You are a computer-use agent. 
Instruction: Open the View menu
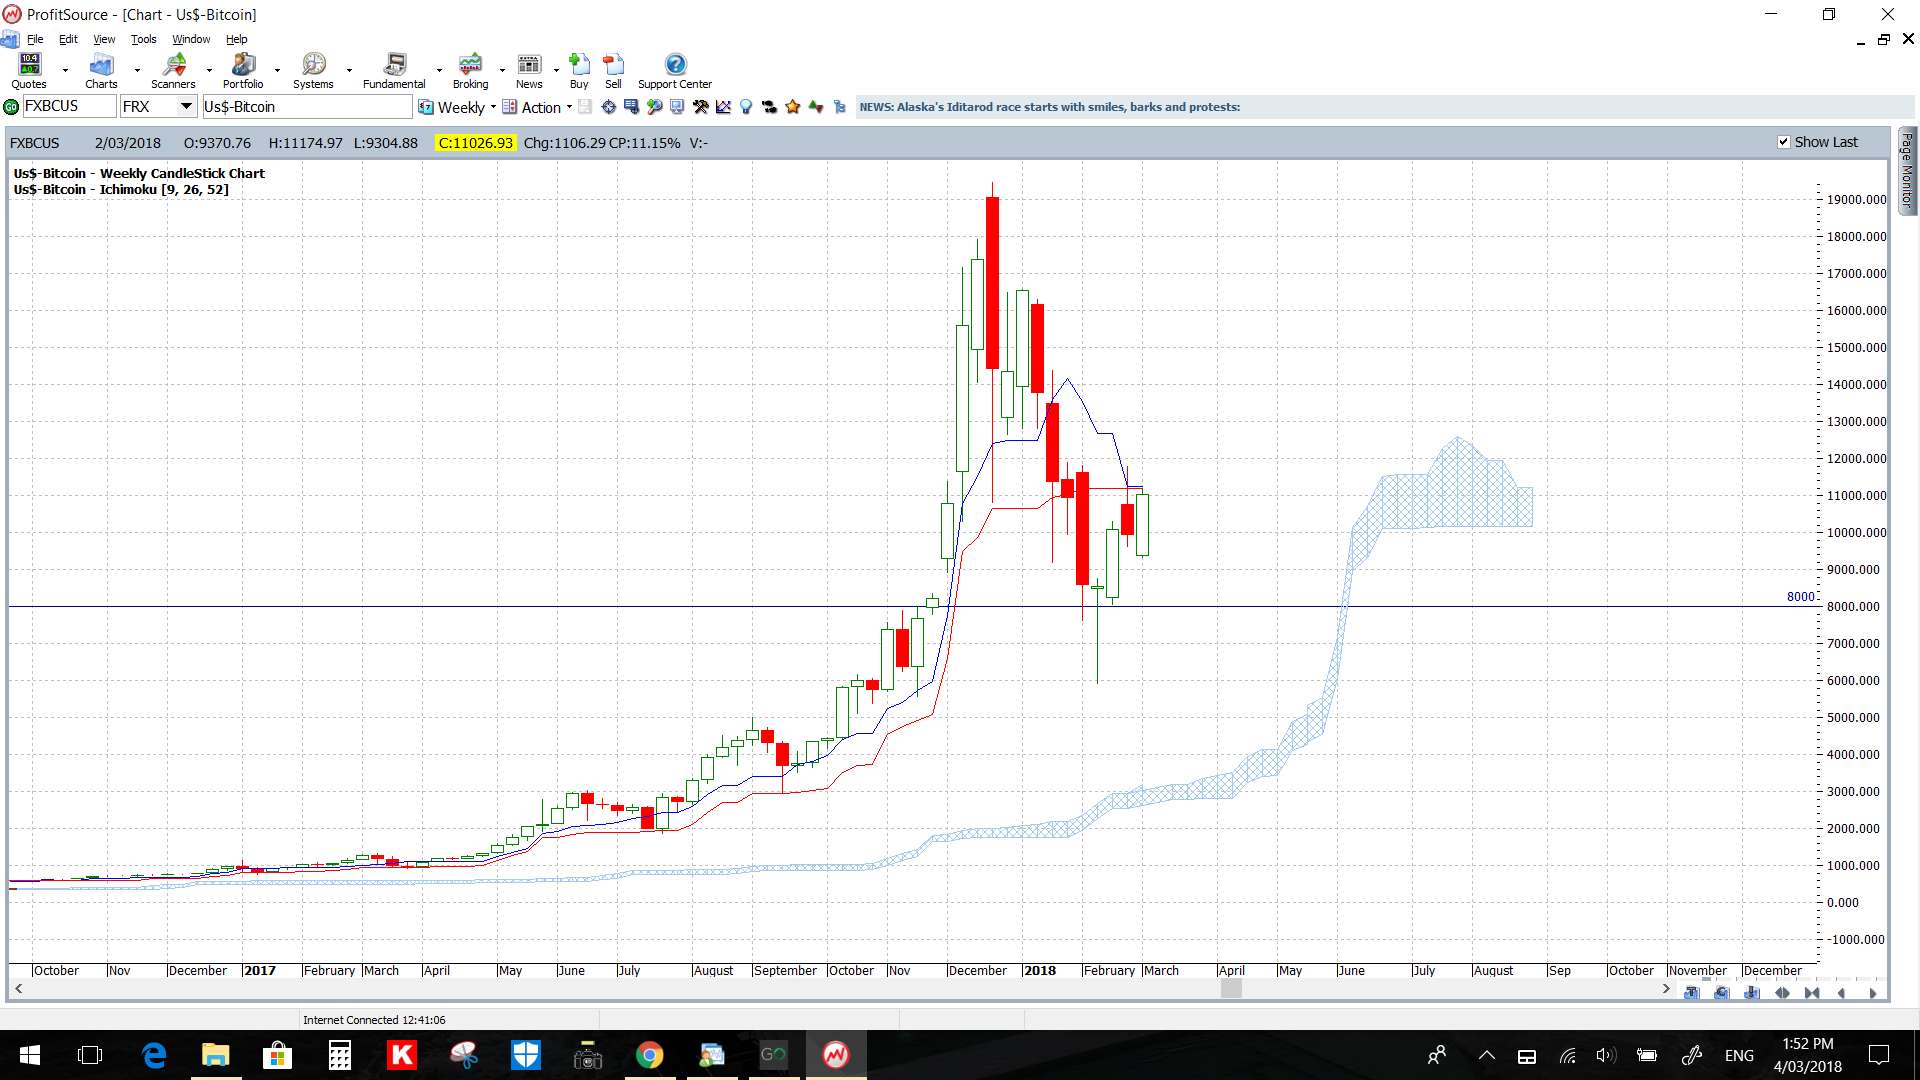tap(104, 39)
